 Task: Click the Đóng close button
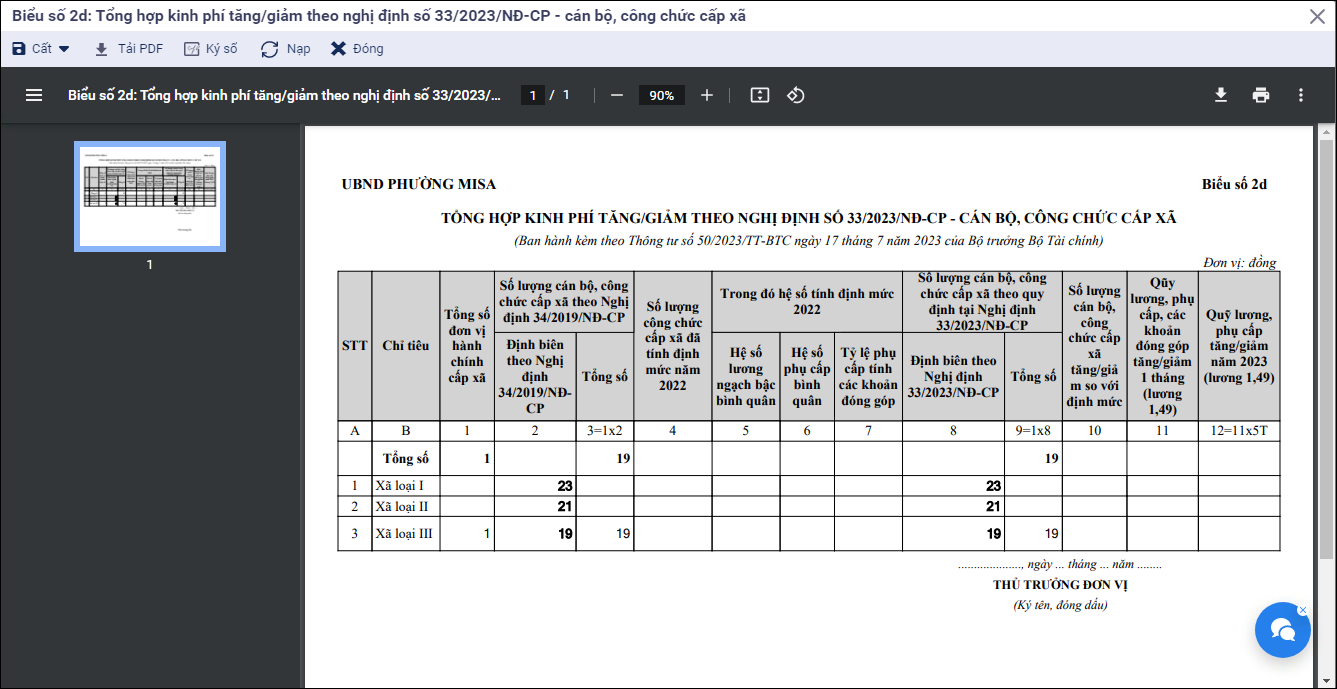357,49
